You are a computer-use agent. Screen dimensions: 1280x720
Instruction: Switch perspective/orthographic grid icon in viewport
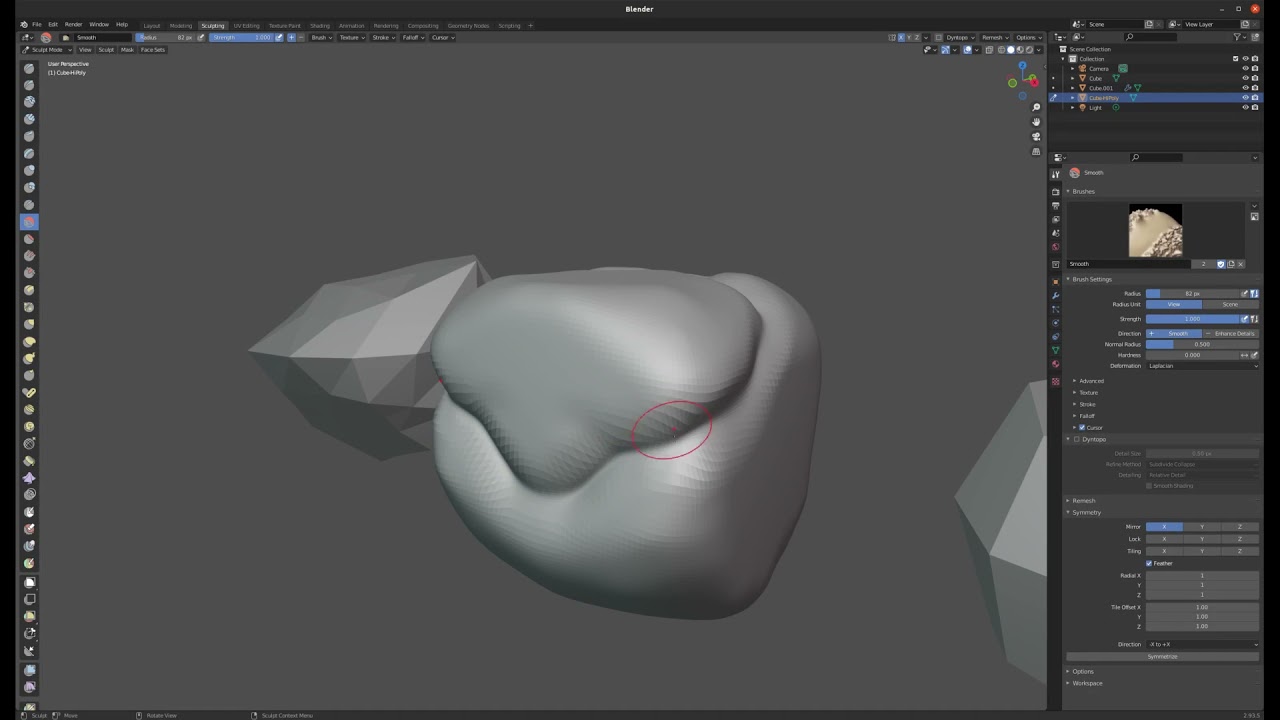(x=1036, y=151)
